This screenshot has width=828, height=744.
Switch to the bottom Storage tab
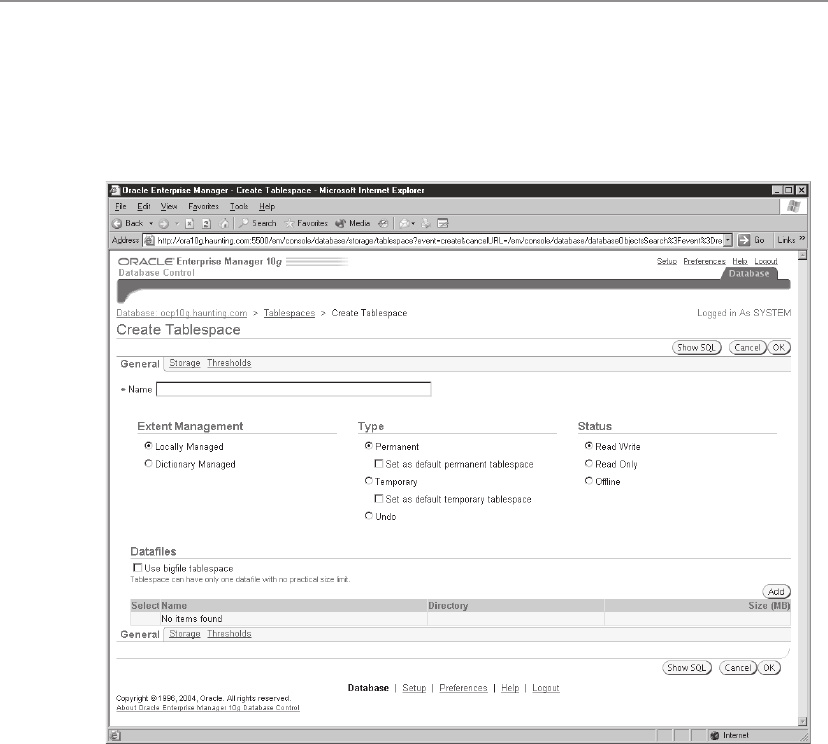[185, 634]
